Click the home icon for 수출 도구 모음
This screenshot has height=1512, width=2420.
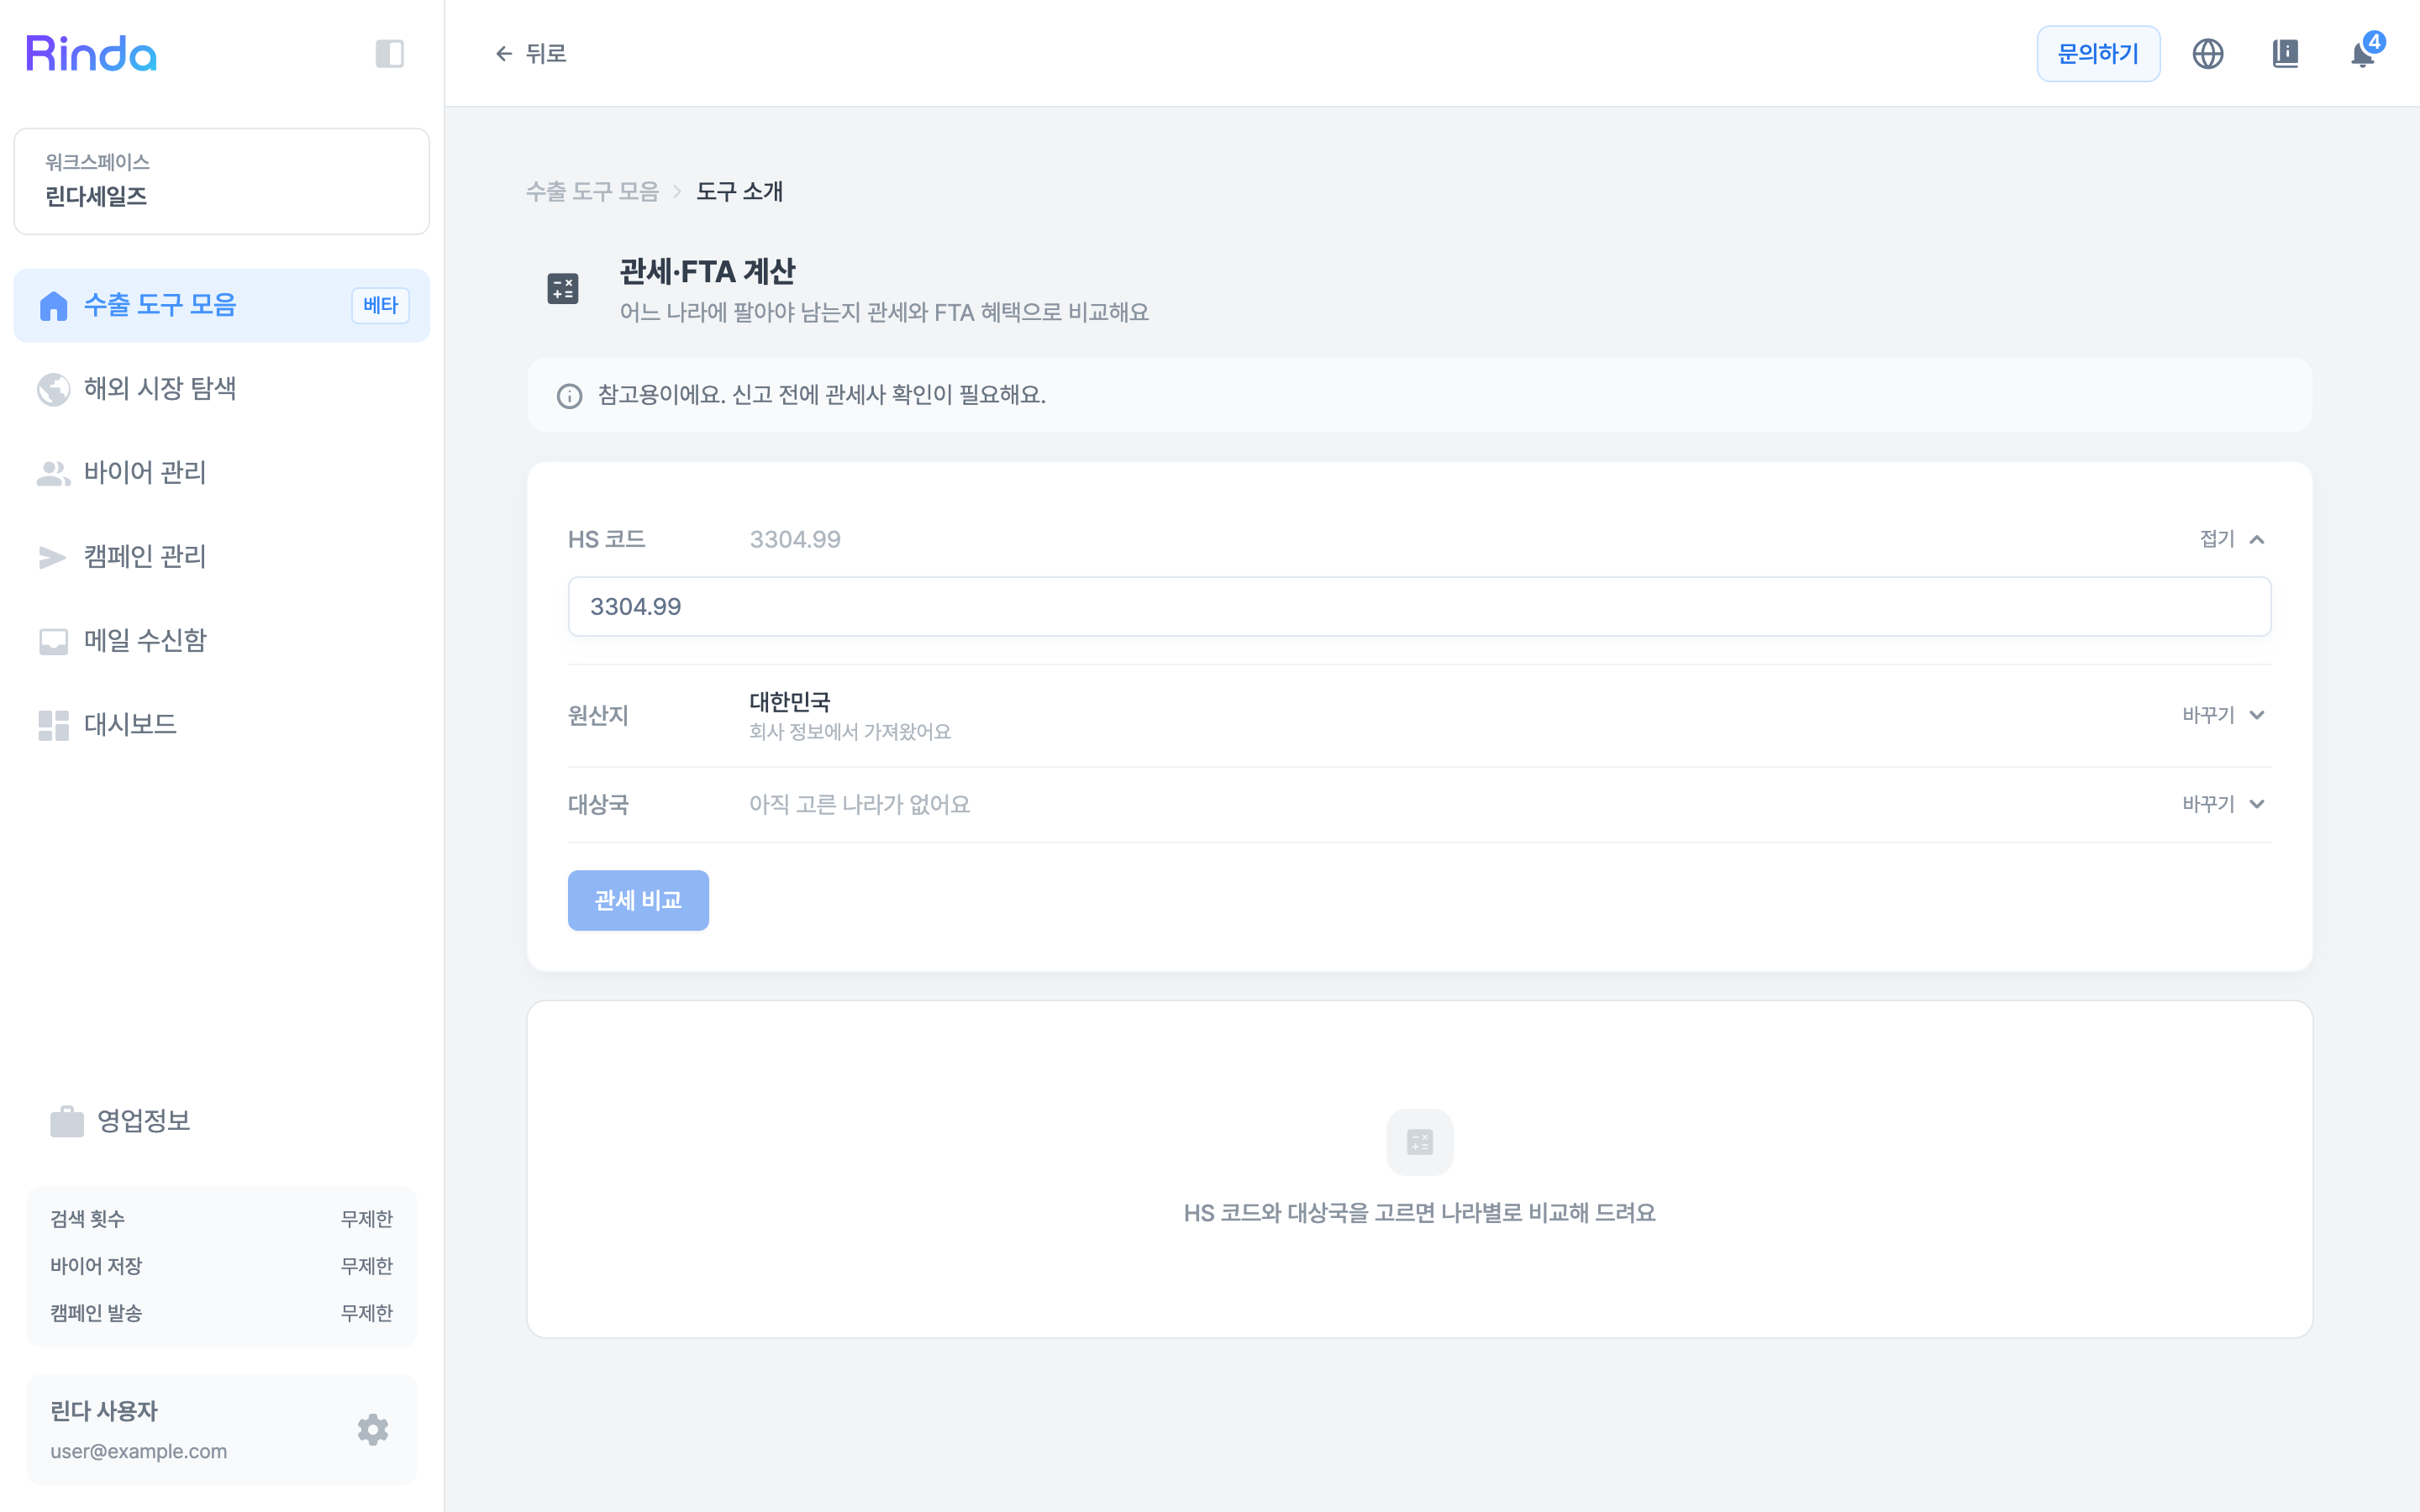[x=53, y=305]
